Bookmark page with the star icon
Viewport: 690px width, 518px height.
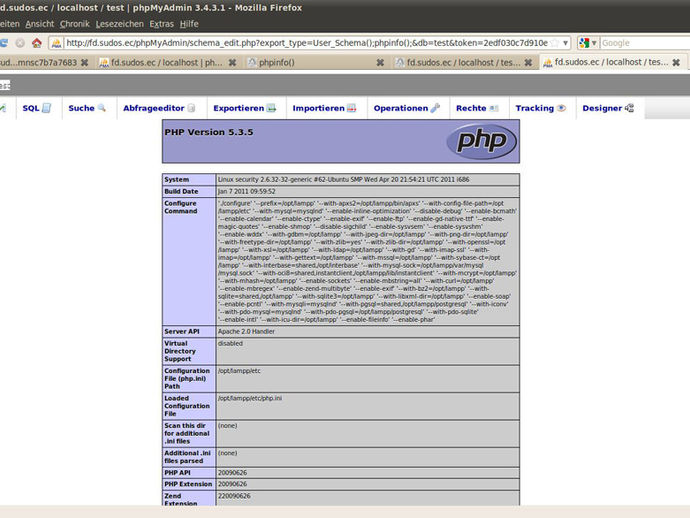click(554, 43)
